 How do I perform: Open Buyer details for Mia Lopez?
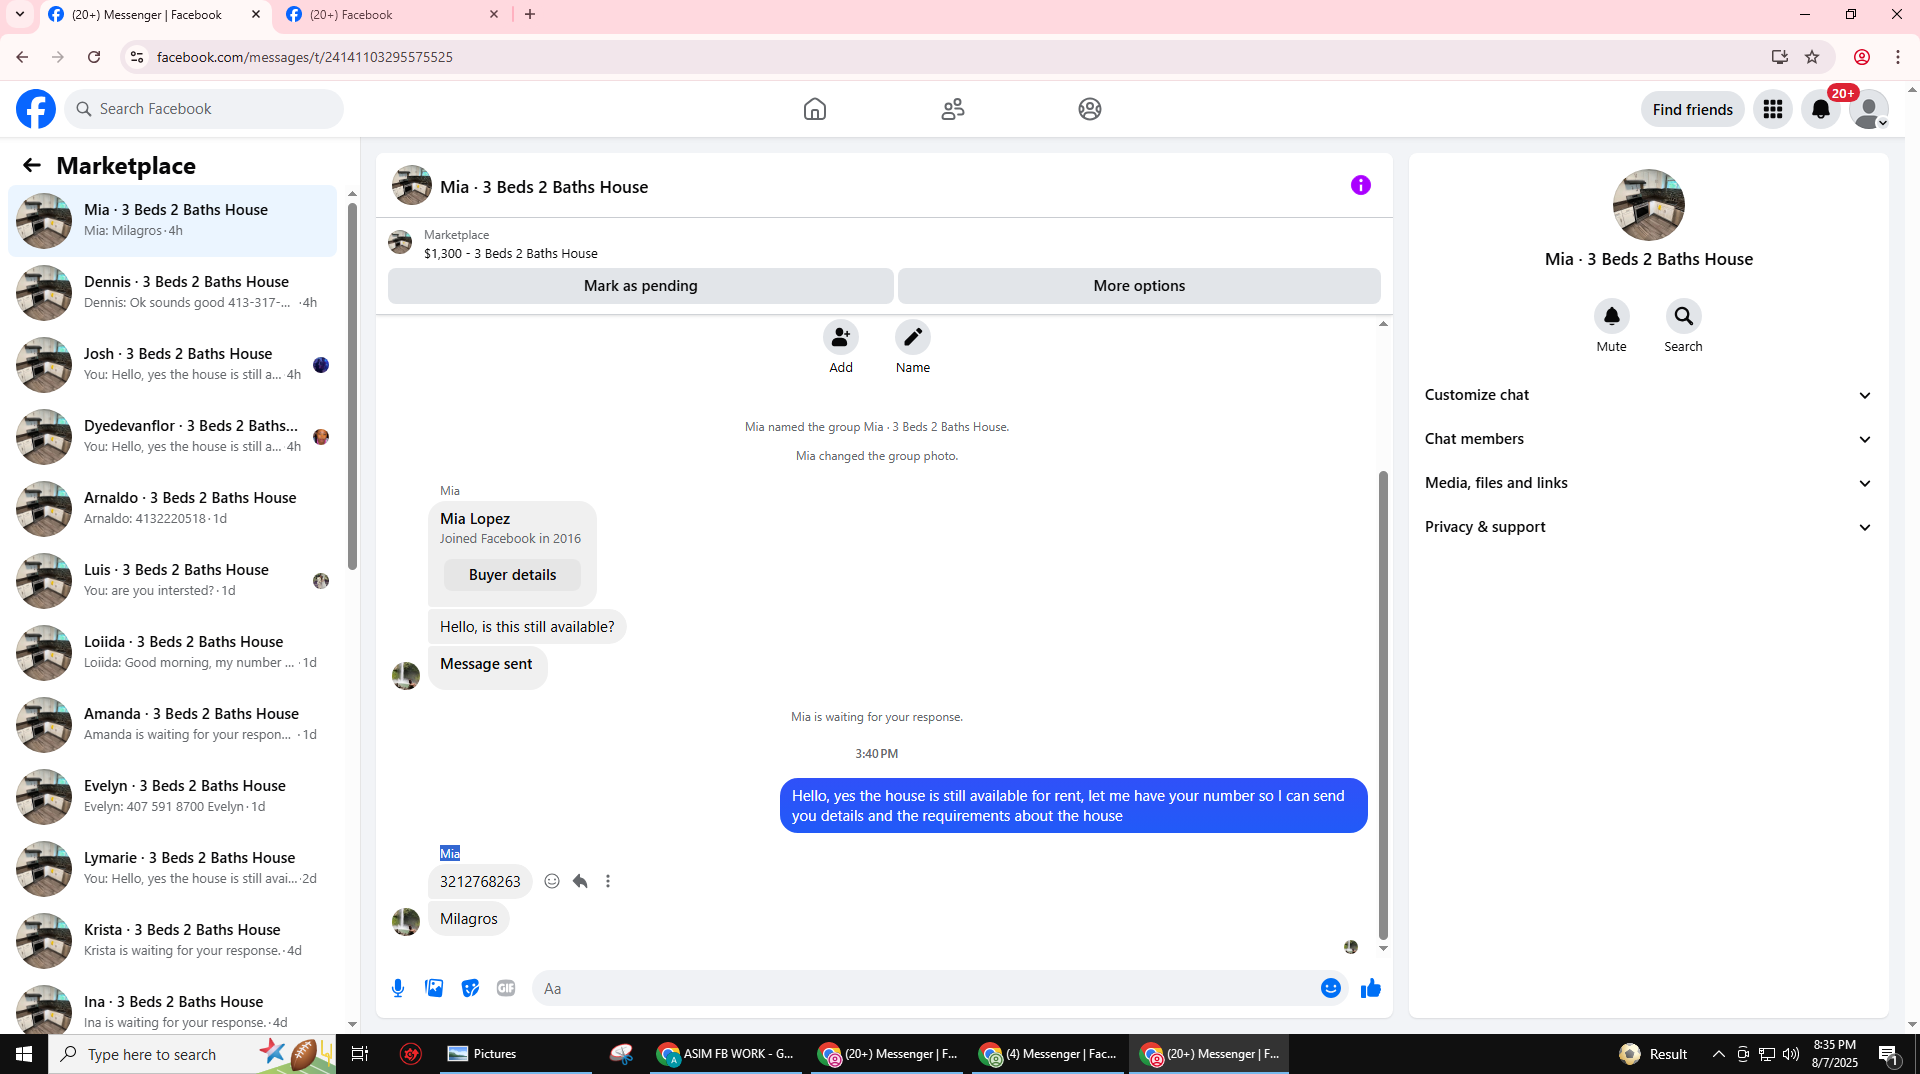(512, 575)
